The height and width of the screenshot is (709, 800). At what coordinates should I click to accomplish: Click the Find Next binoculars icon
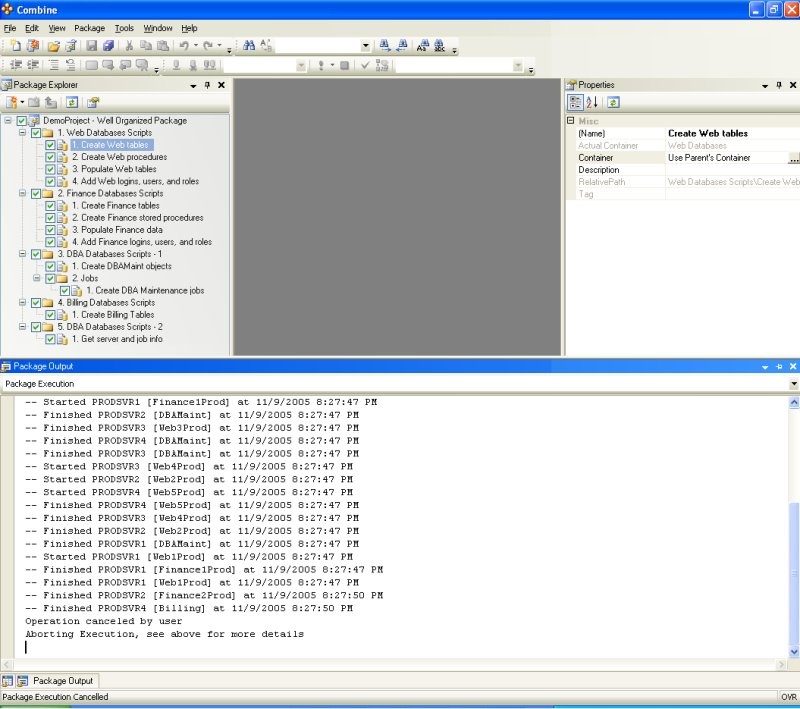pyautogui.click(x=385, y=46)
